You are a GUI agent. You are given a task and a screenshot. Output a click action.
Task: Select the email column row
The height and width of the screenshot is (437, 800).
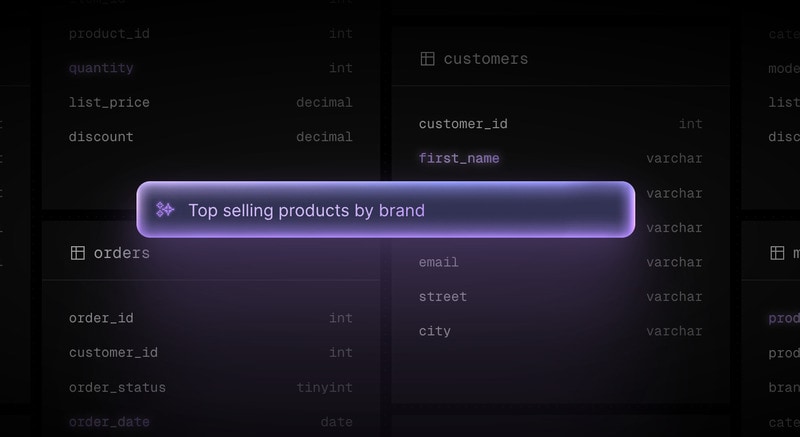coord(439,262)
